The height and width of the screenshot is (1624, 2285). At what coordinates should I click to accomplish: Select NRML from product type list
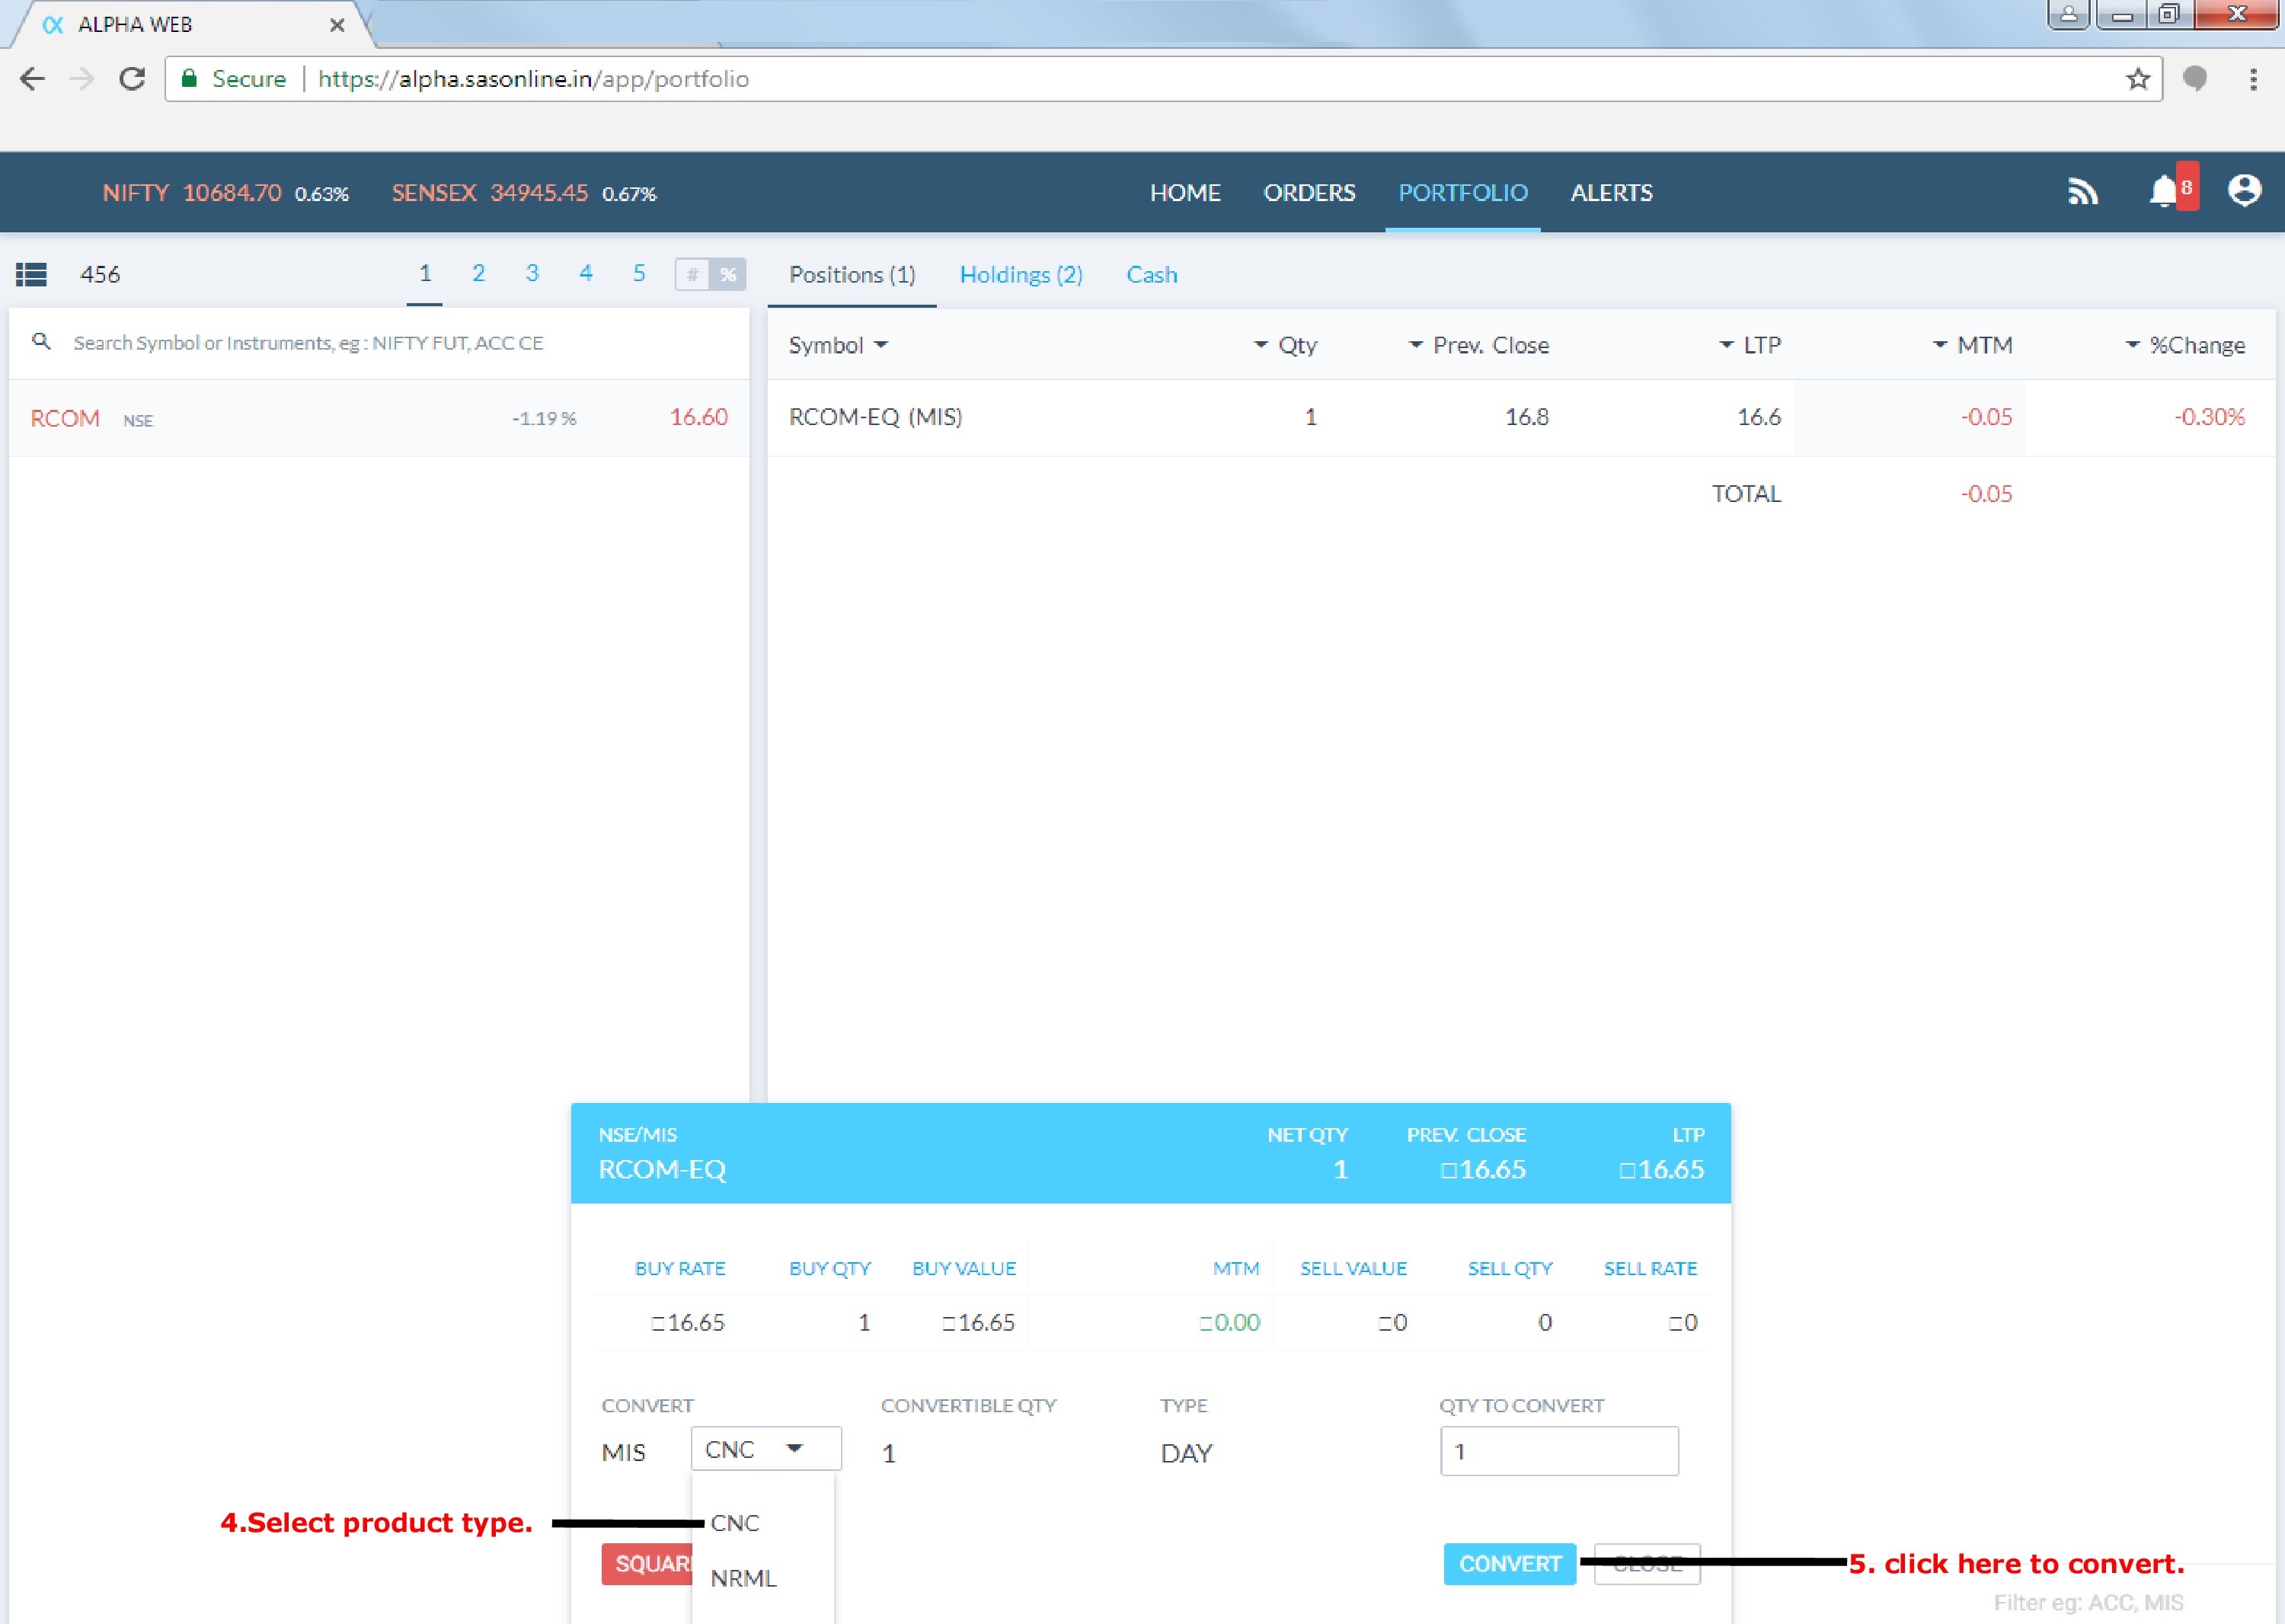[743, 1578]
